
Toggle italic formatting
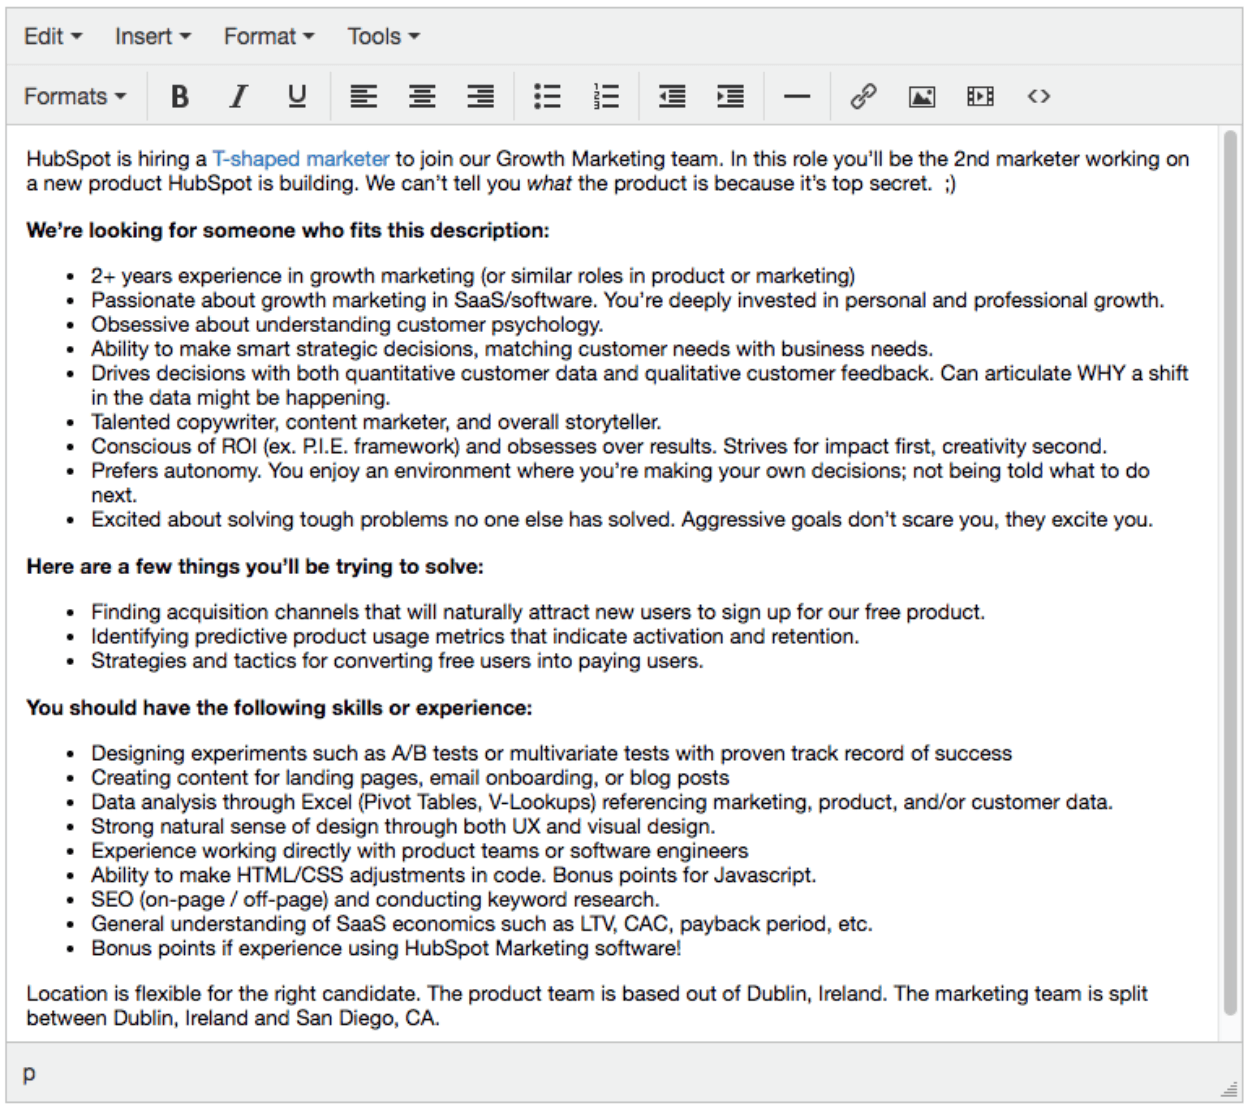[x=238, y=96]
